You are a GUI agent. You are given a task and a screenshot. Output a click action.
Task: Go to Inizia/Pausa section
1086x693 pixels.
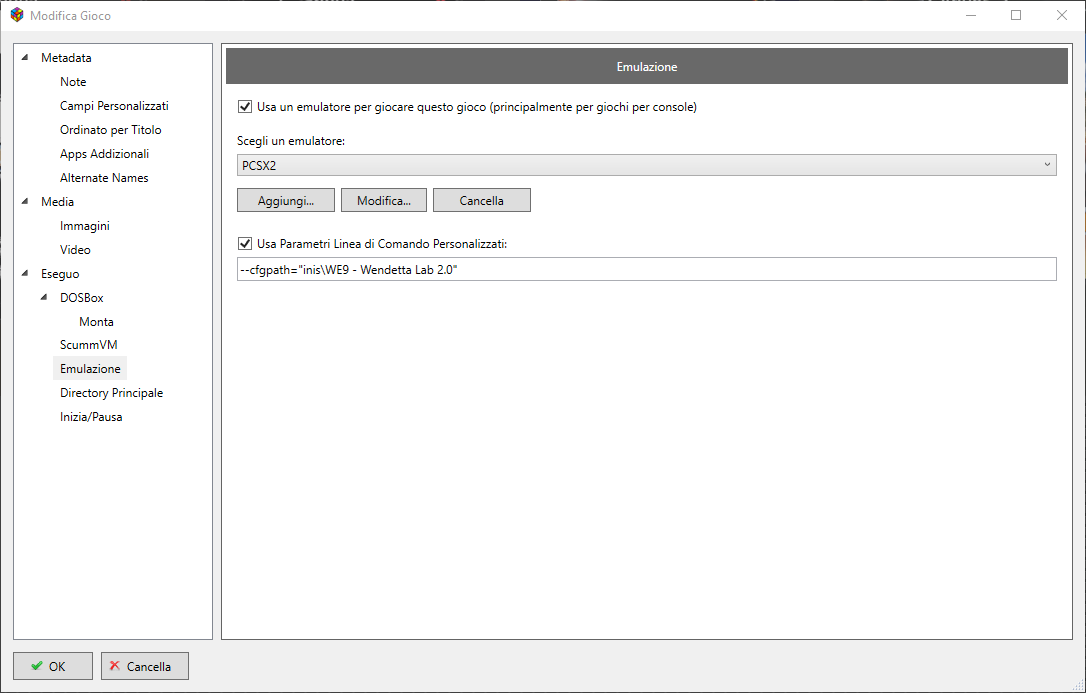pos(91,417)
